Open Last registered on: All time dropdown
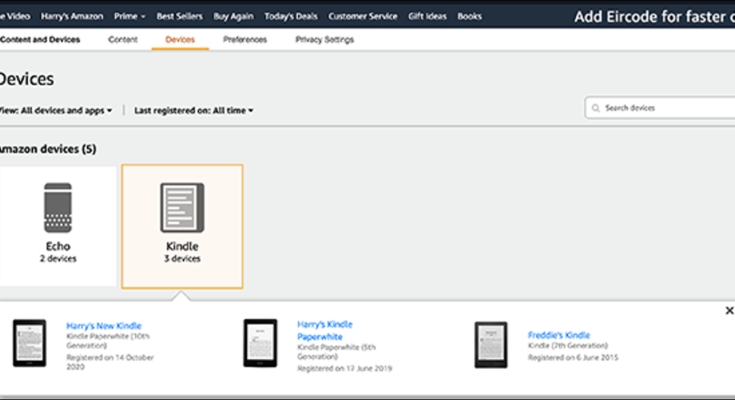The width and height of the screenshot is (735, 400). pos(194,110)
